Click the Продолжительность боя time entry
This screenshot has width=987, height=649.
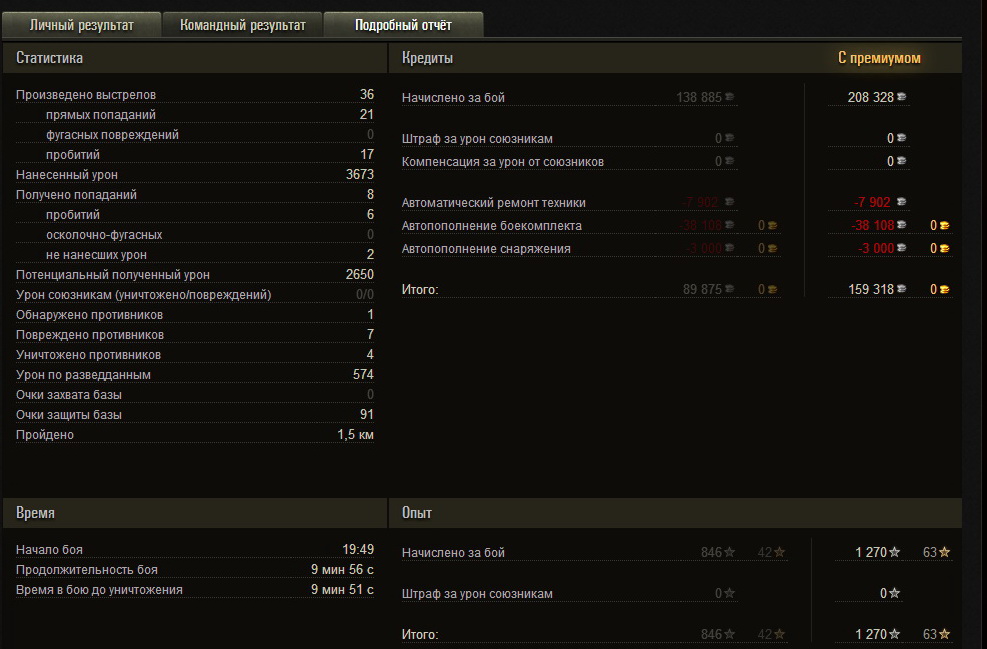pos(195,570)
